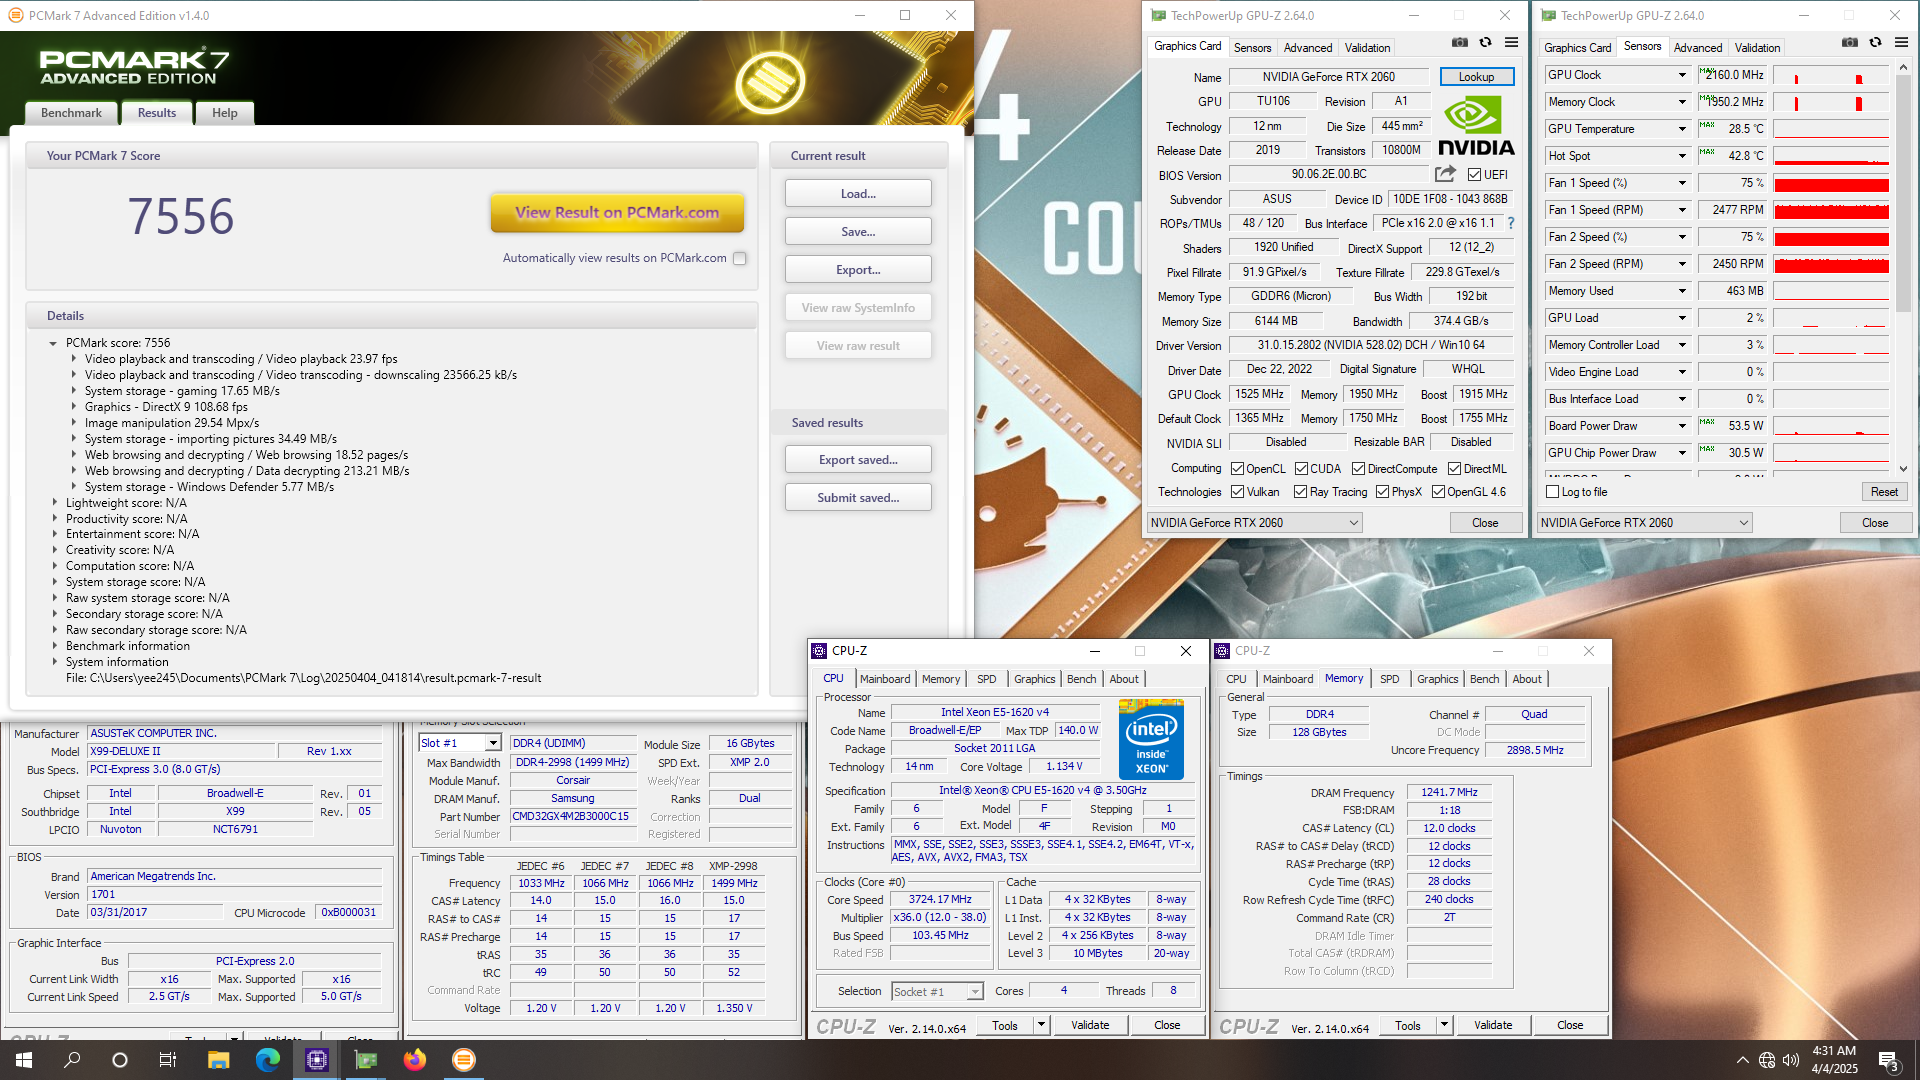Open the Tools dropdown arrow in left CPU-Z

(x=1041, y=1025)
